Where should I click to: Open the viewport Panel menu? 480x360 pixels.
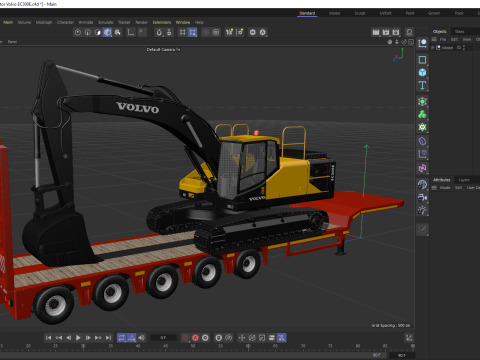(12, 42)
